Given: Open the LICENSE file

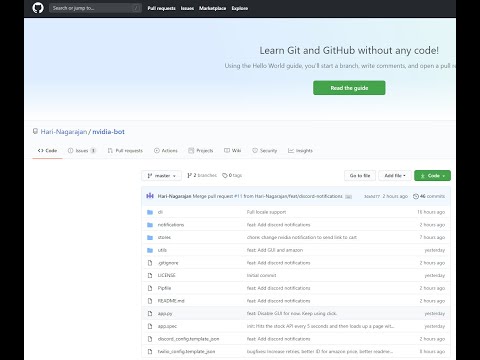Looking at the screenshot, I should [x=166, y=275].
